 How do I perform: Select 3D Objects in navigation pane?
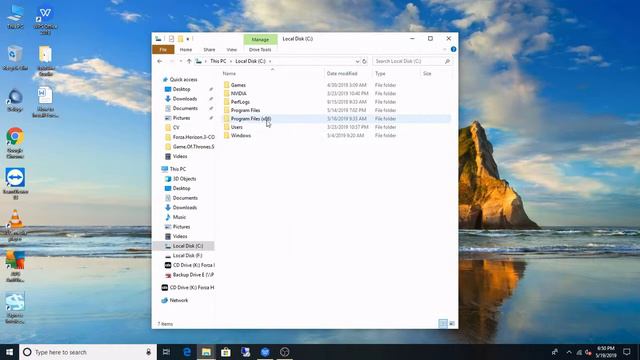pos(184,179)
